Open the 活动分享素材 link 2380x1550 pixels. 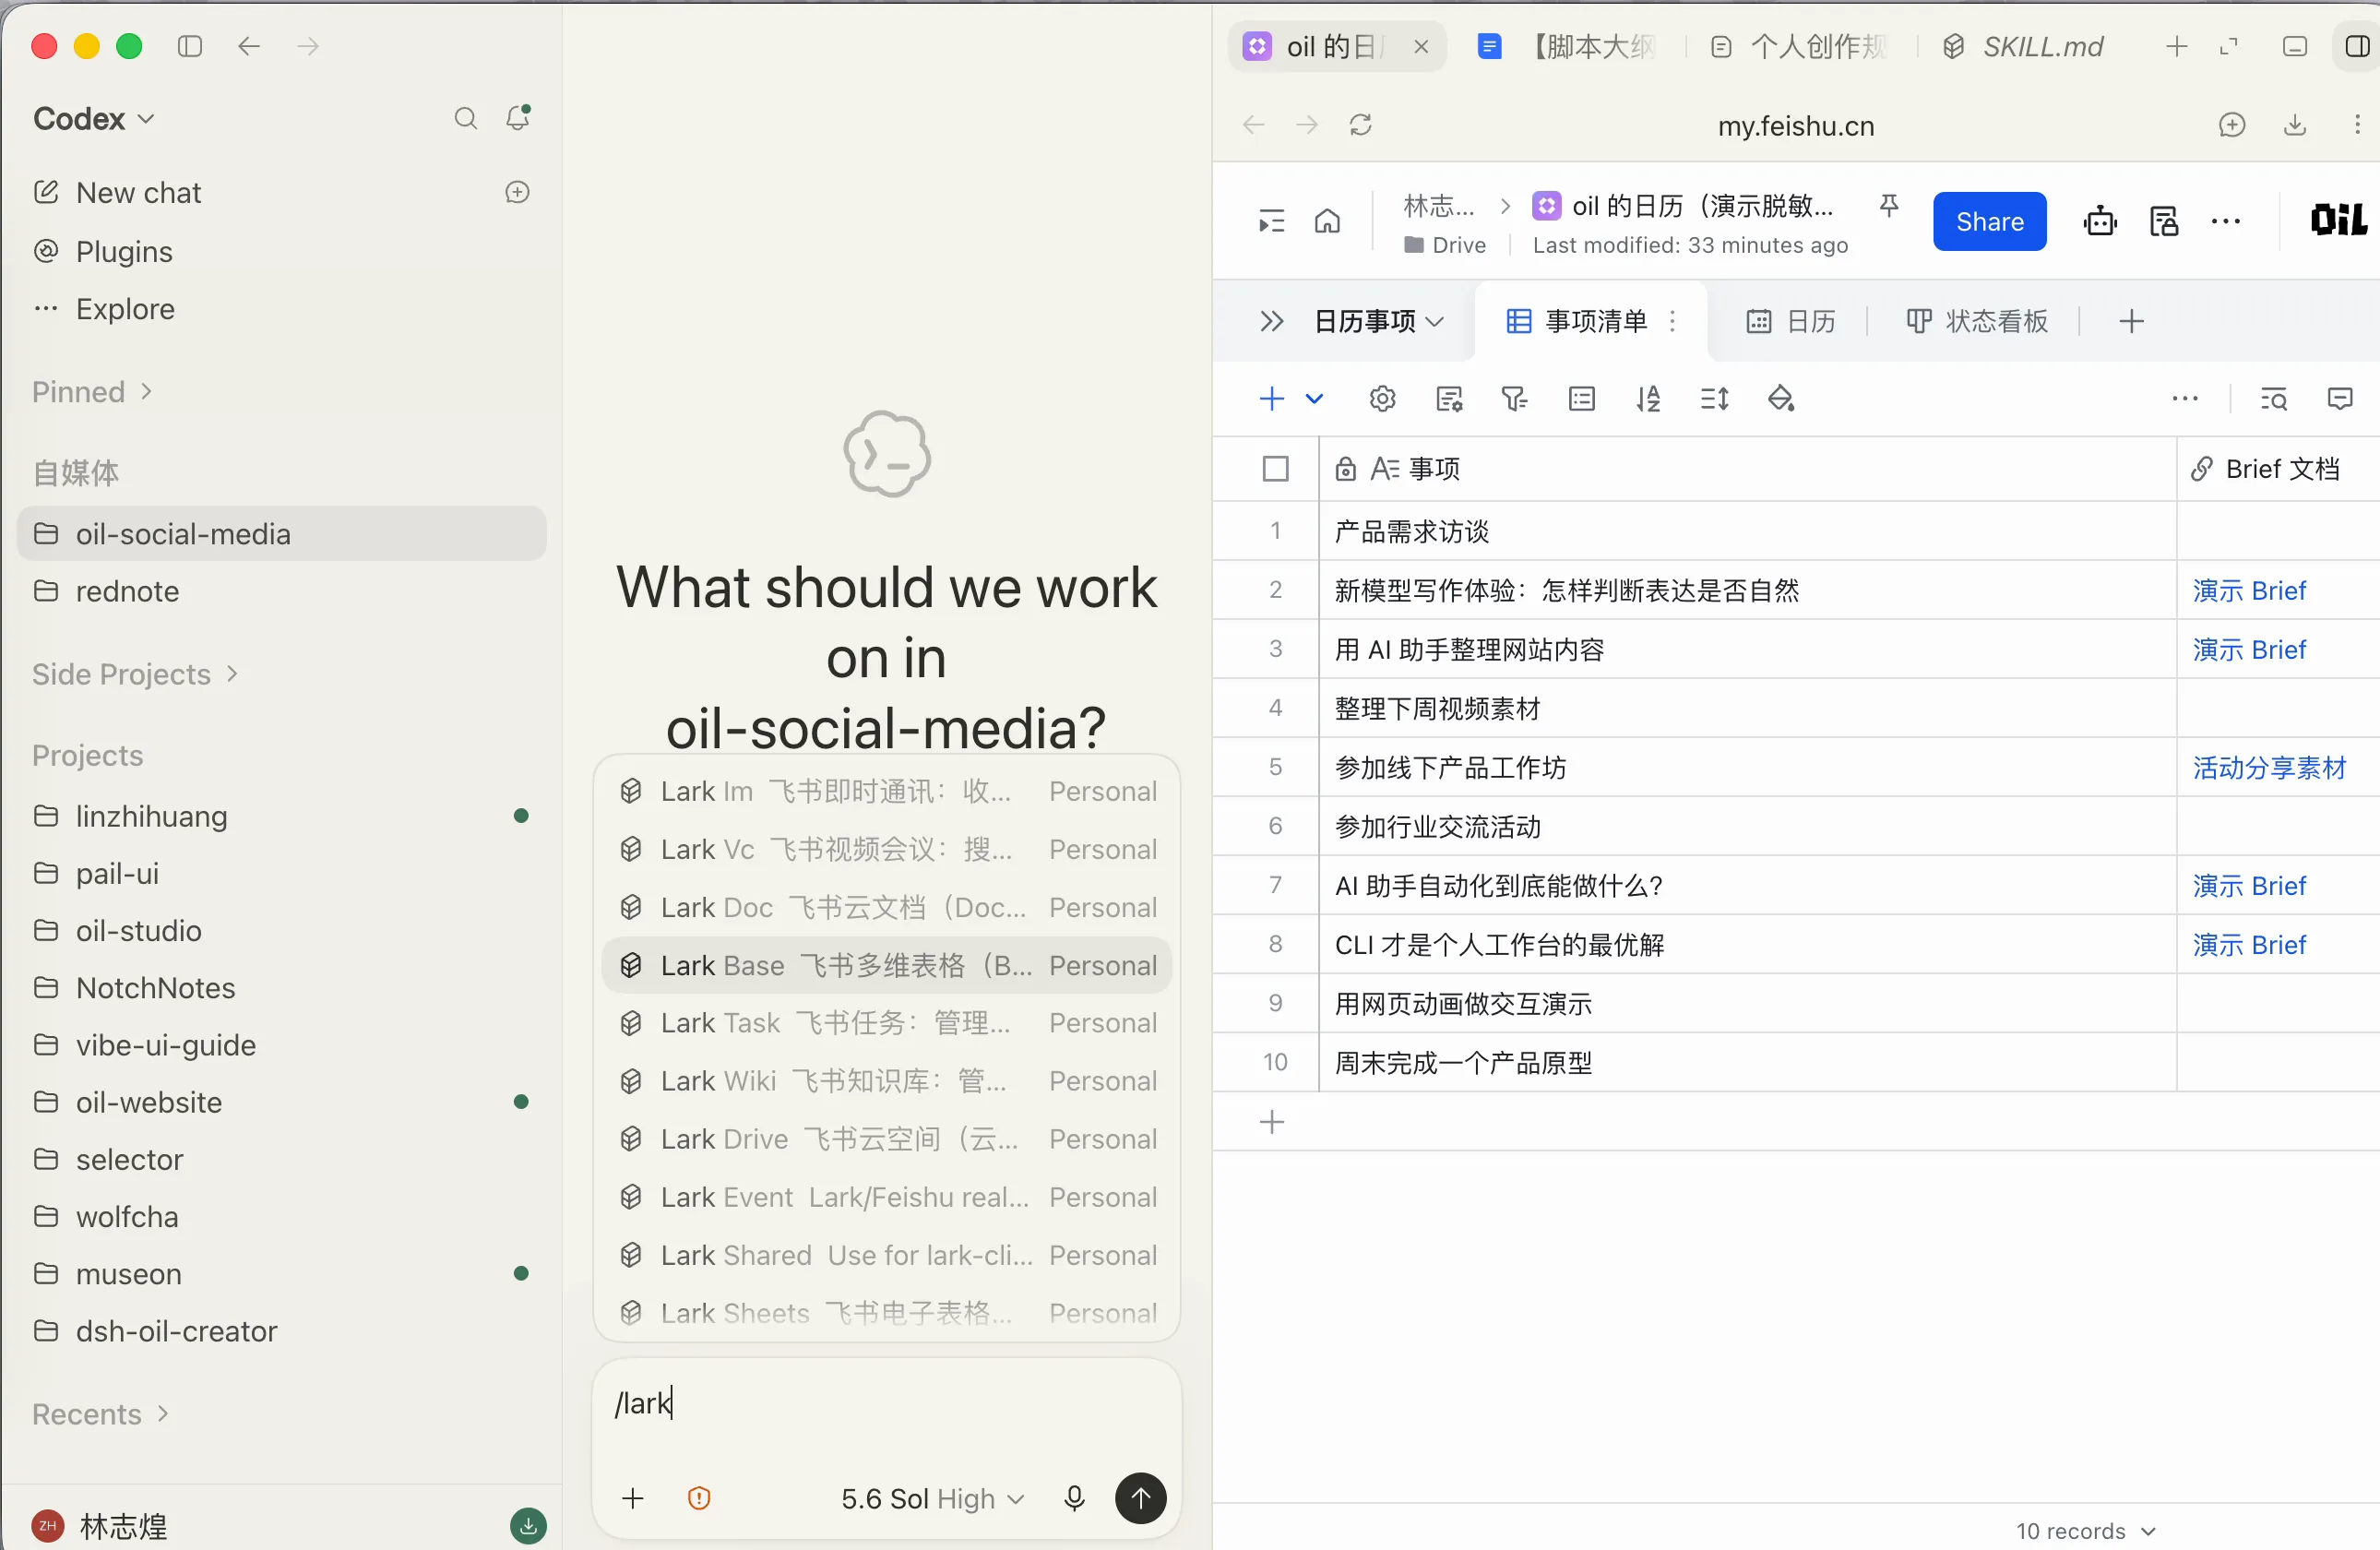pos(2269,767)
